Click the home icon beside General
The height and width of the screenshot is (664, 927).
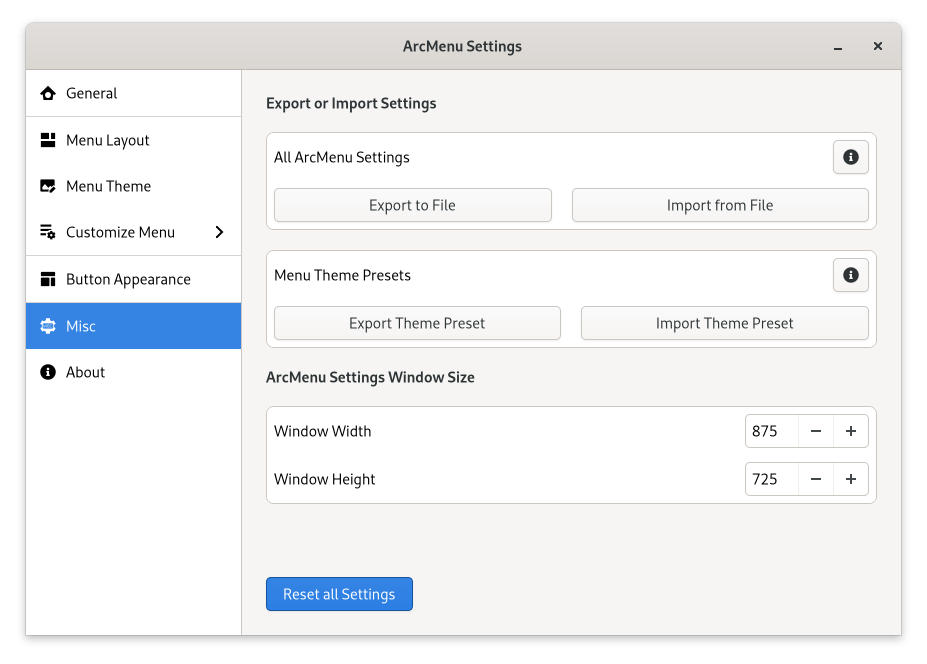click(x=48, y=93)
